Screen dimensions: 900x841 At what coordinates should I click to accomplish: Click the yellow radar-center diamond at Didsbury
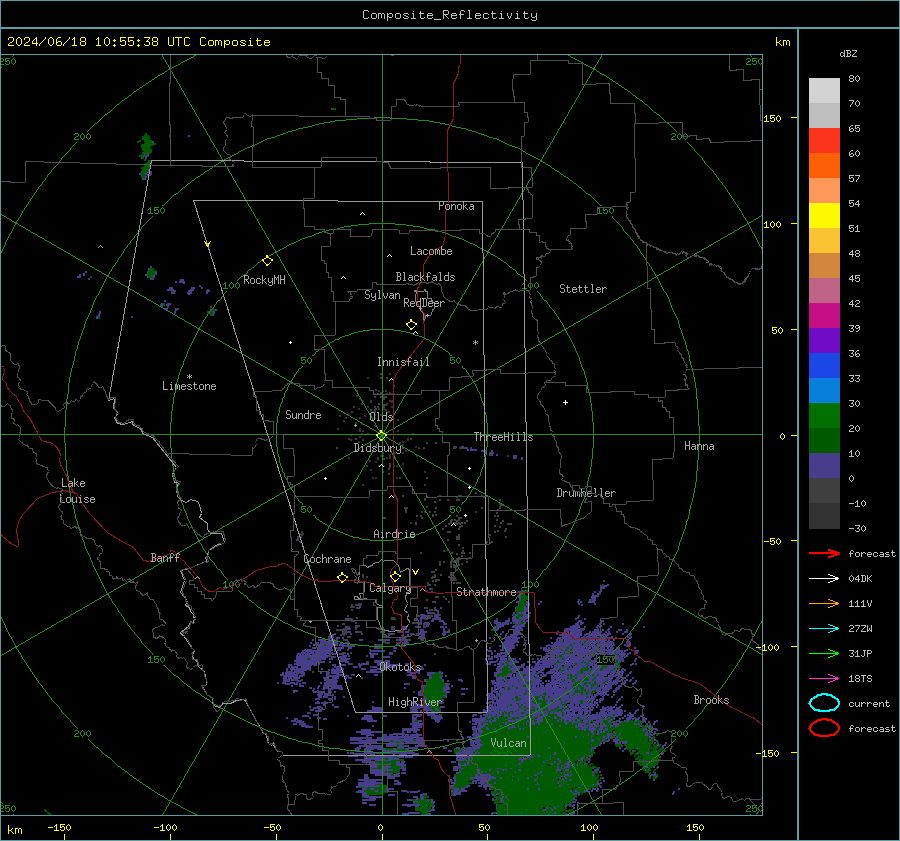click(x=381, y=436)
